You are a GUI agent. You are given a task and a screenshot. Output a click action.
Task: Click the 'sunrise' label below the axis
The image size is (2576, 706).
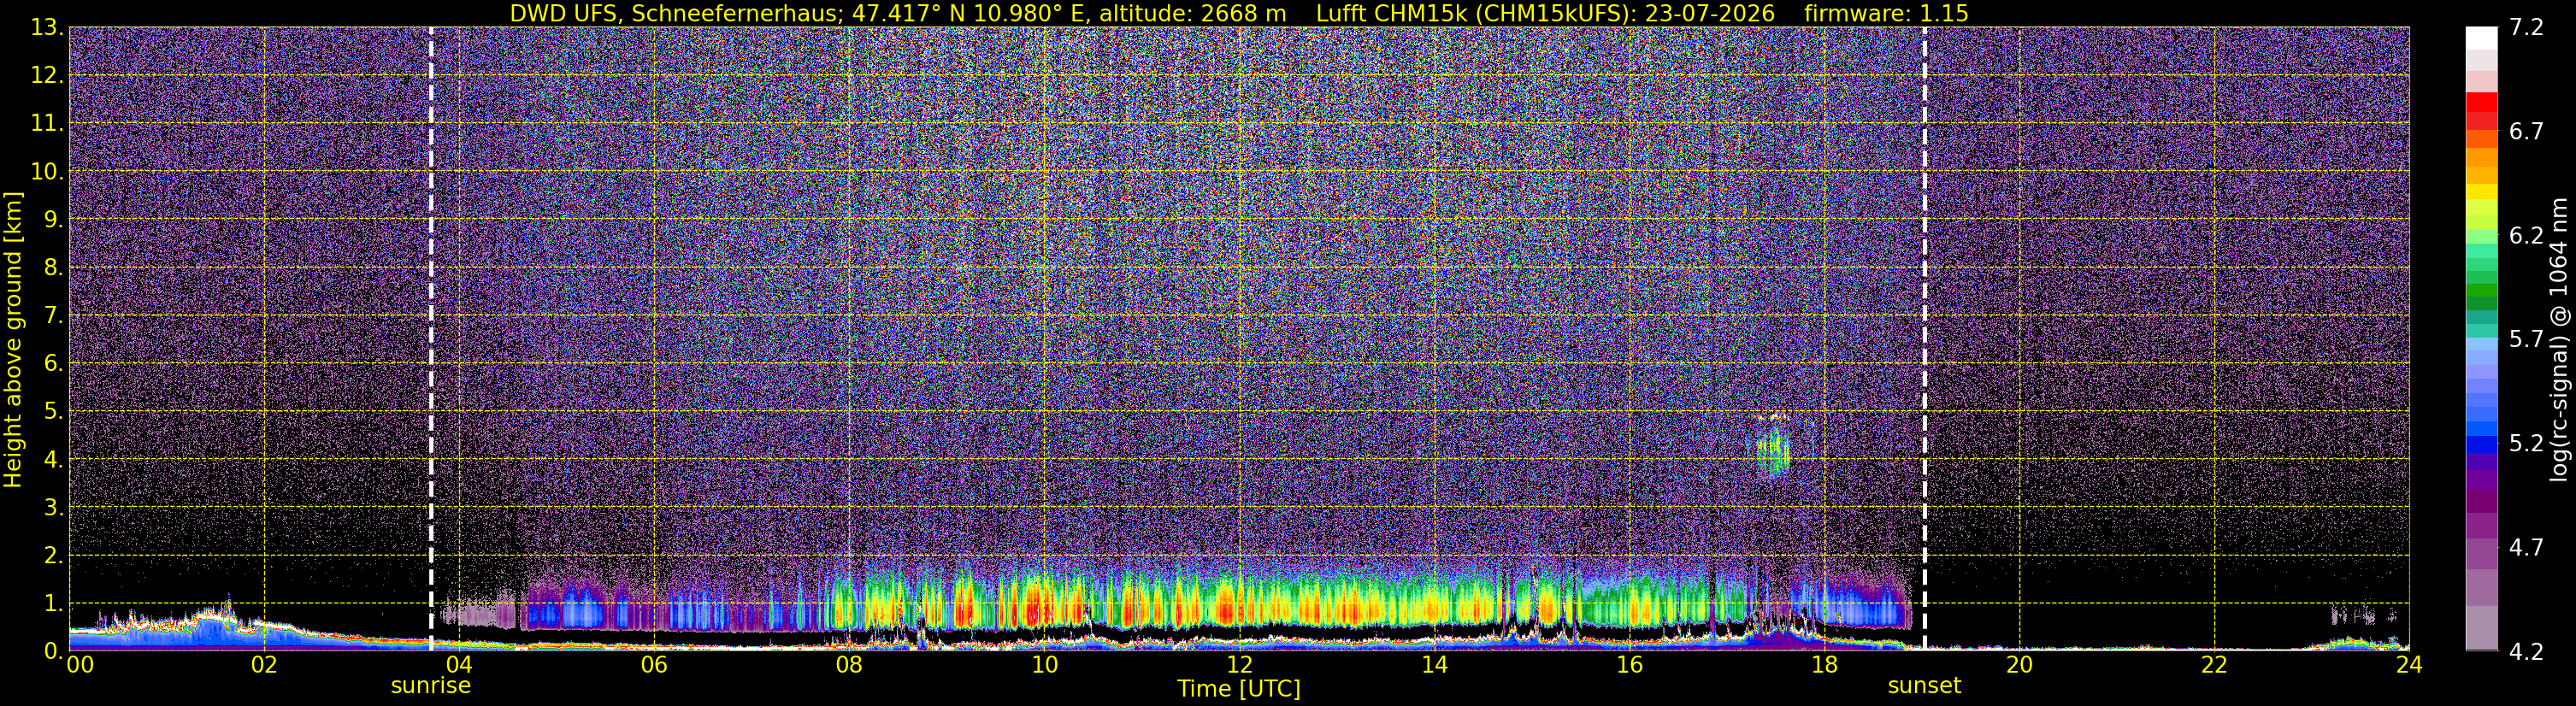(x=430, y=686)
